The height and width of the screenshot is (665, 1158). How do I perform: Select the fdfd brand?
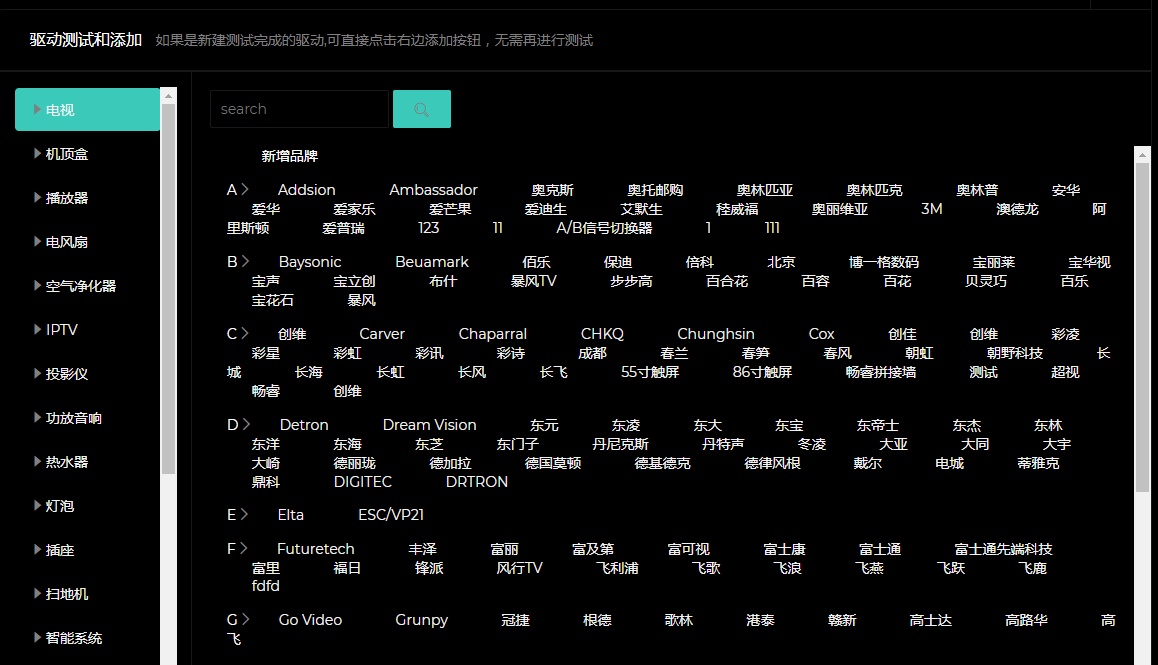266,585
